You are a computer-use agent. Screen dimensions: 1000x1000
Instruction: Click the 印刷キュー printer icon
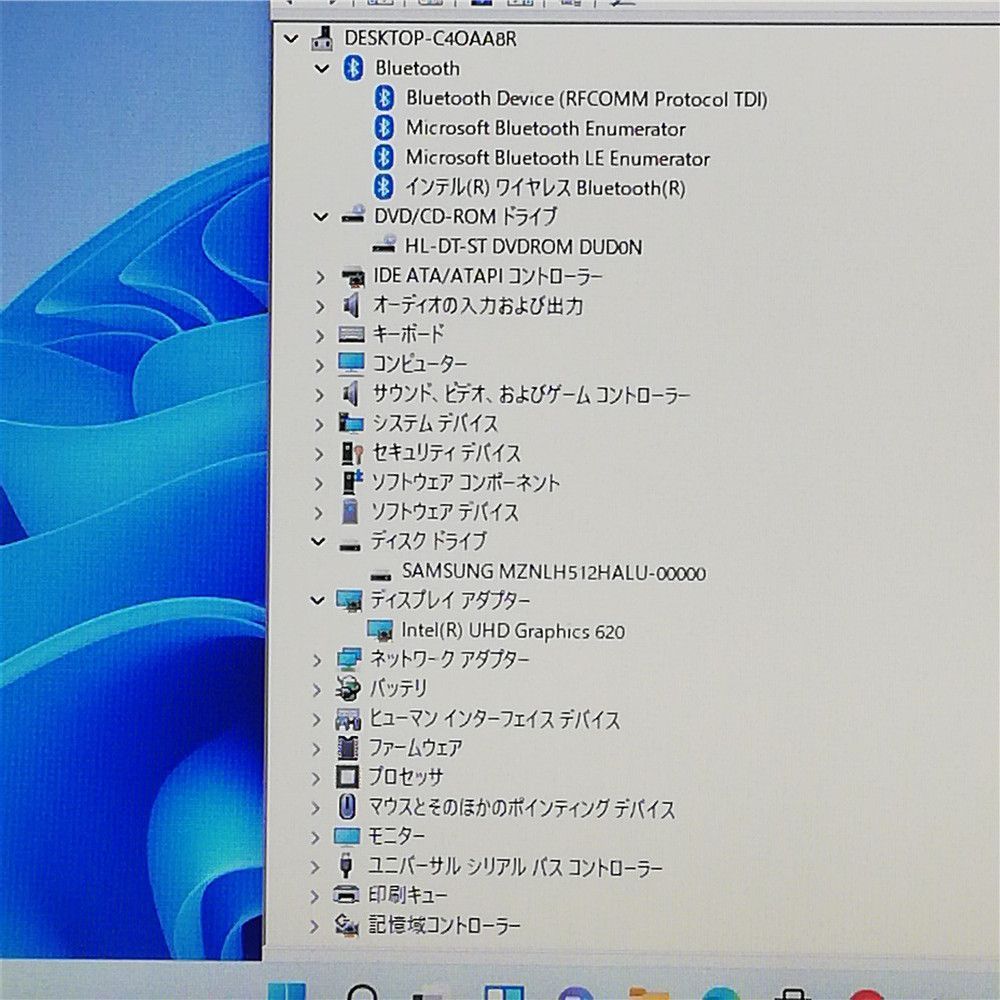(346, 895)
